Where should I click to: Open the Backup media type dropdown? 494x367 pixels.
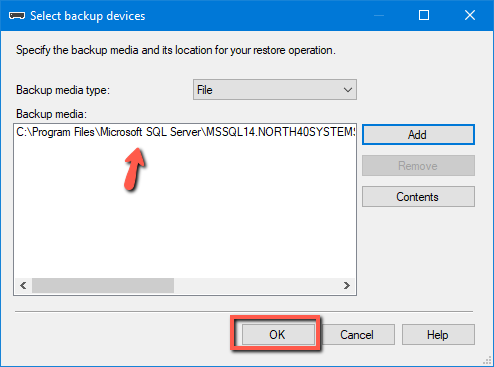point(275,90)
